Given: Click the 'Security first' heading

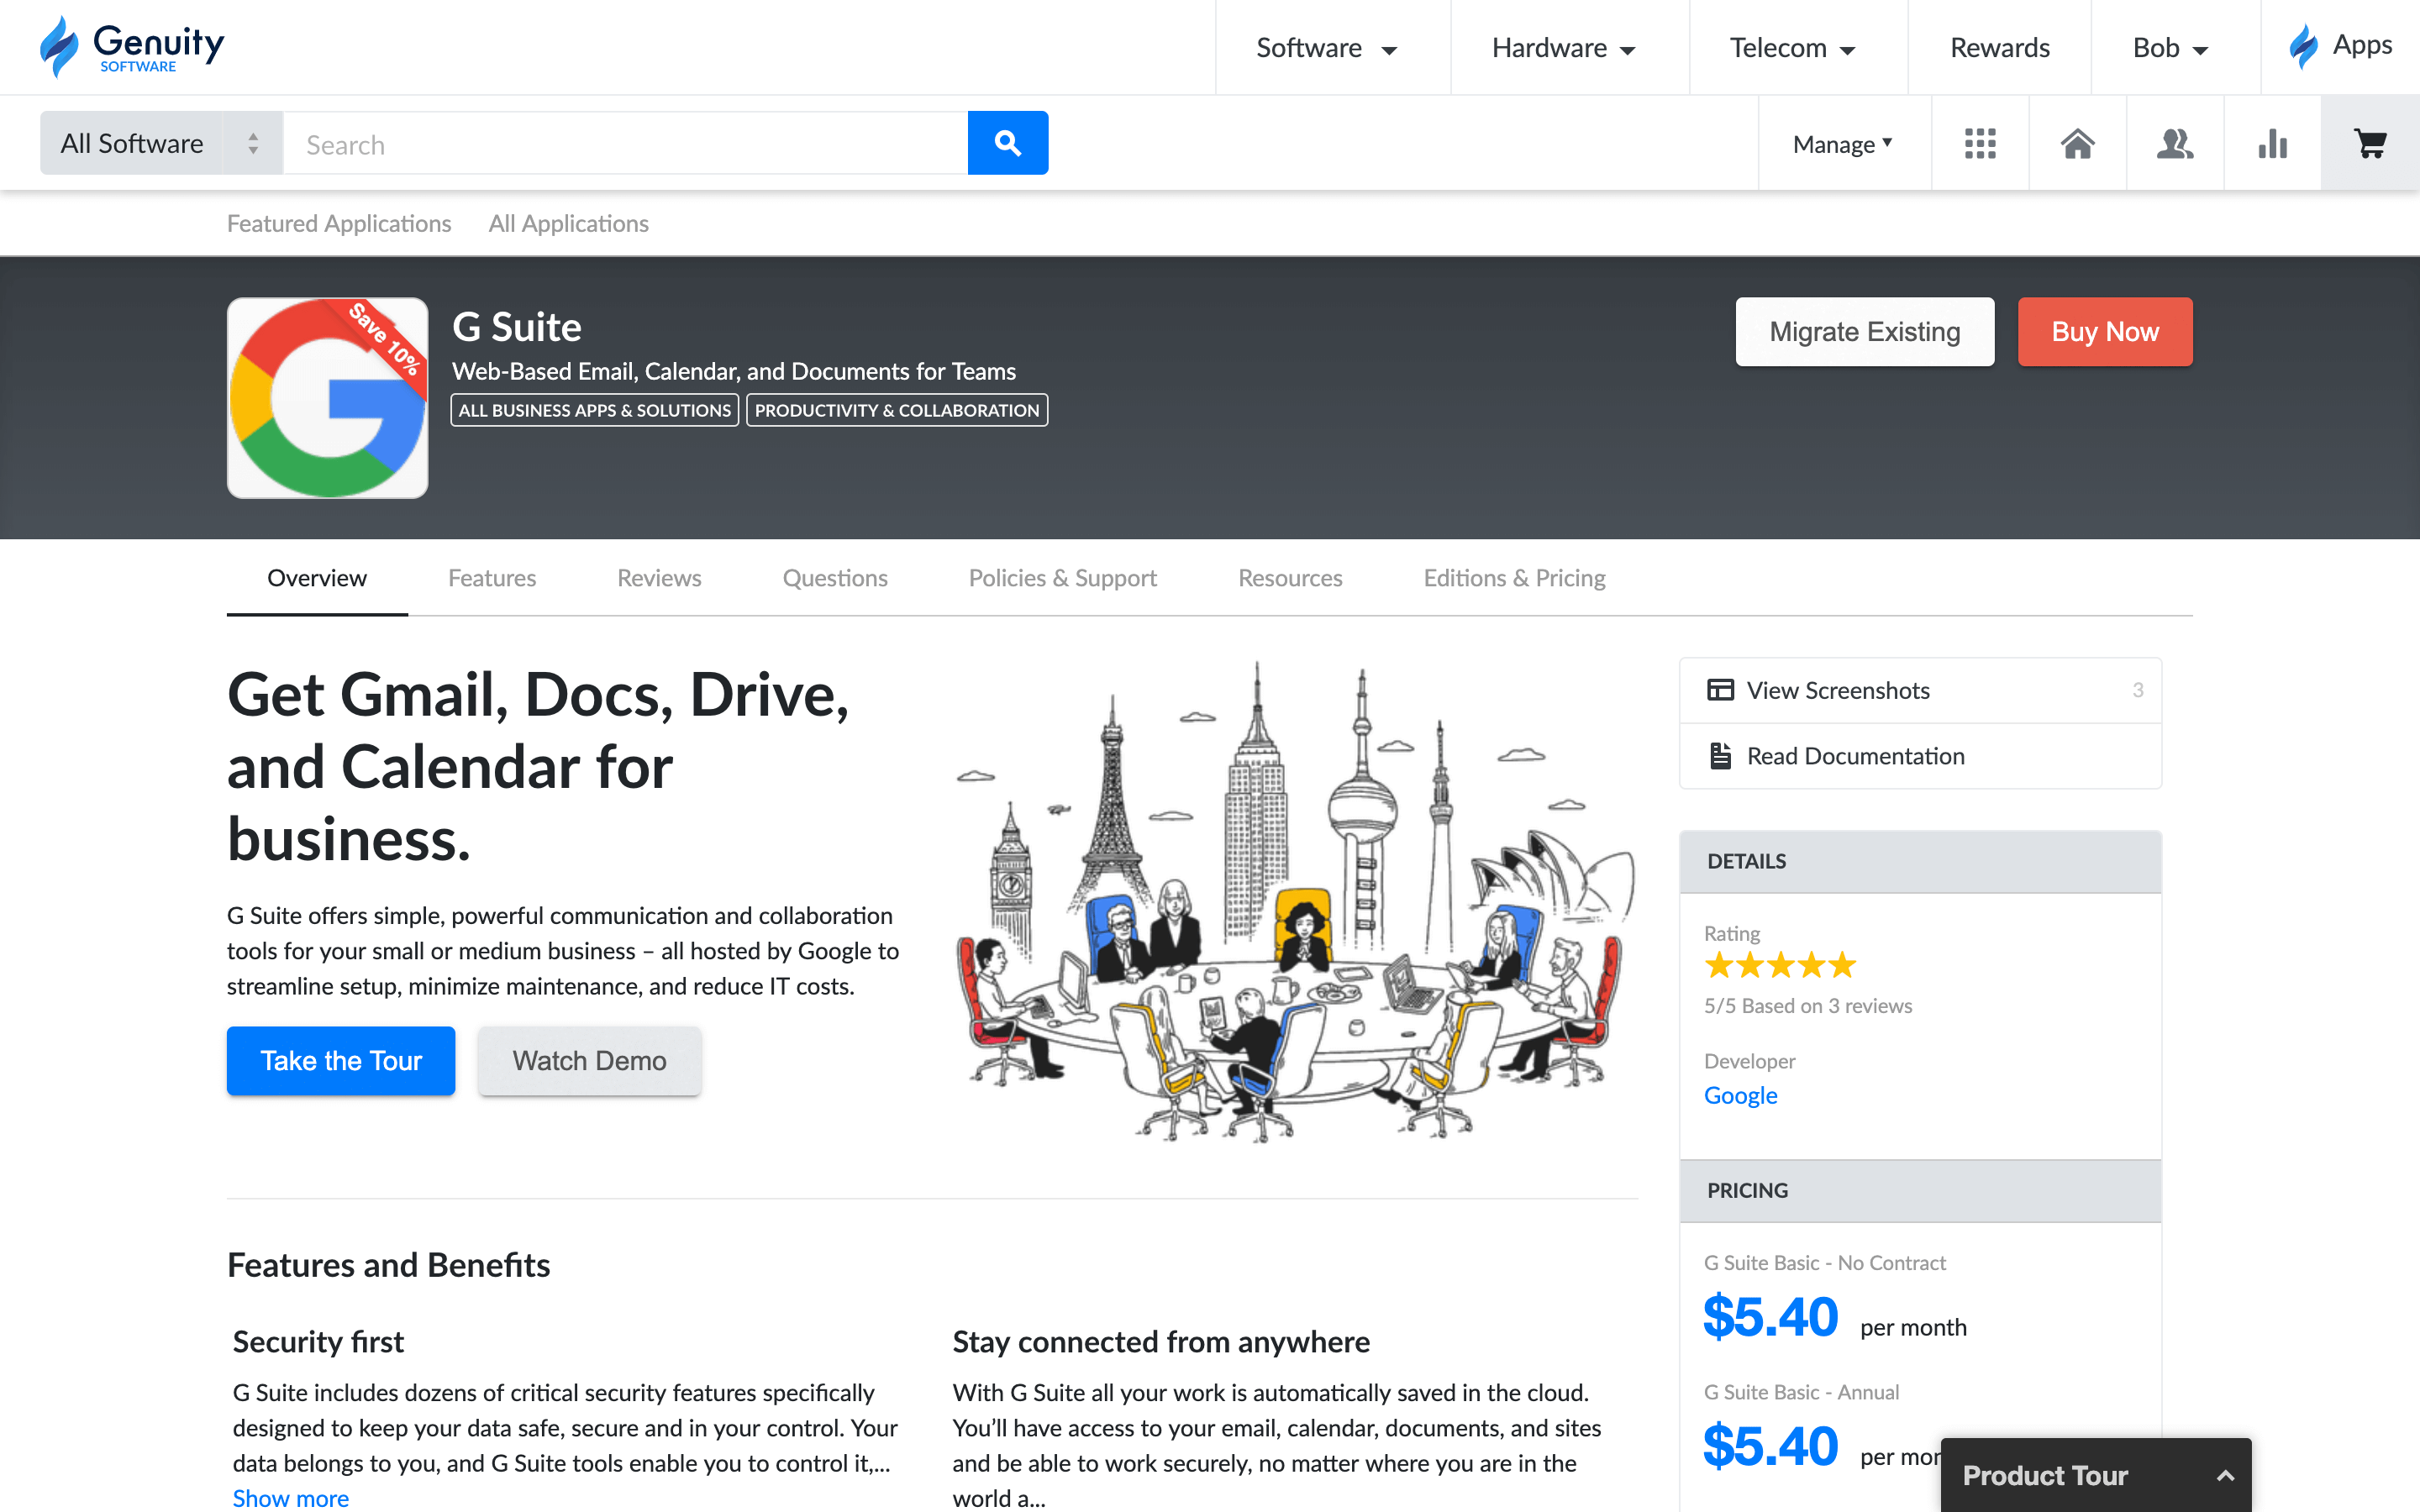Looking at the screenshot, I should 318,1341.
